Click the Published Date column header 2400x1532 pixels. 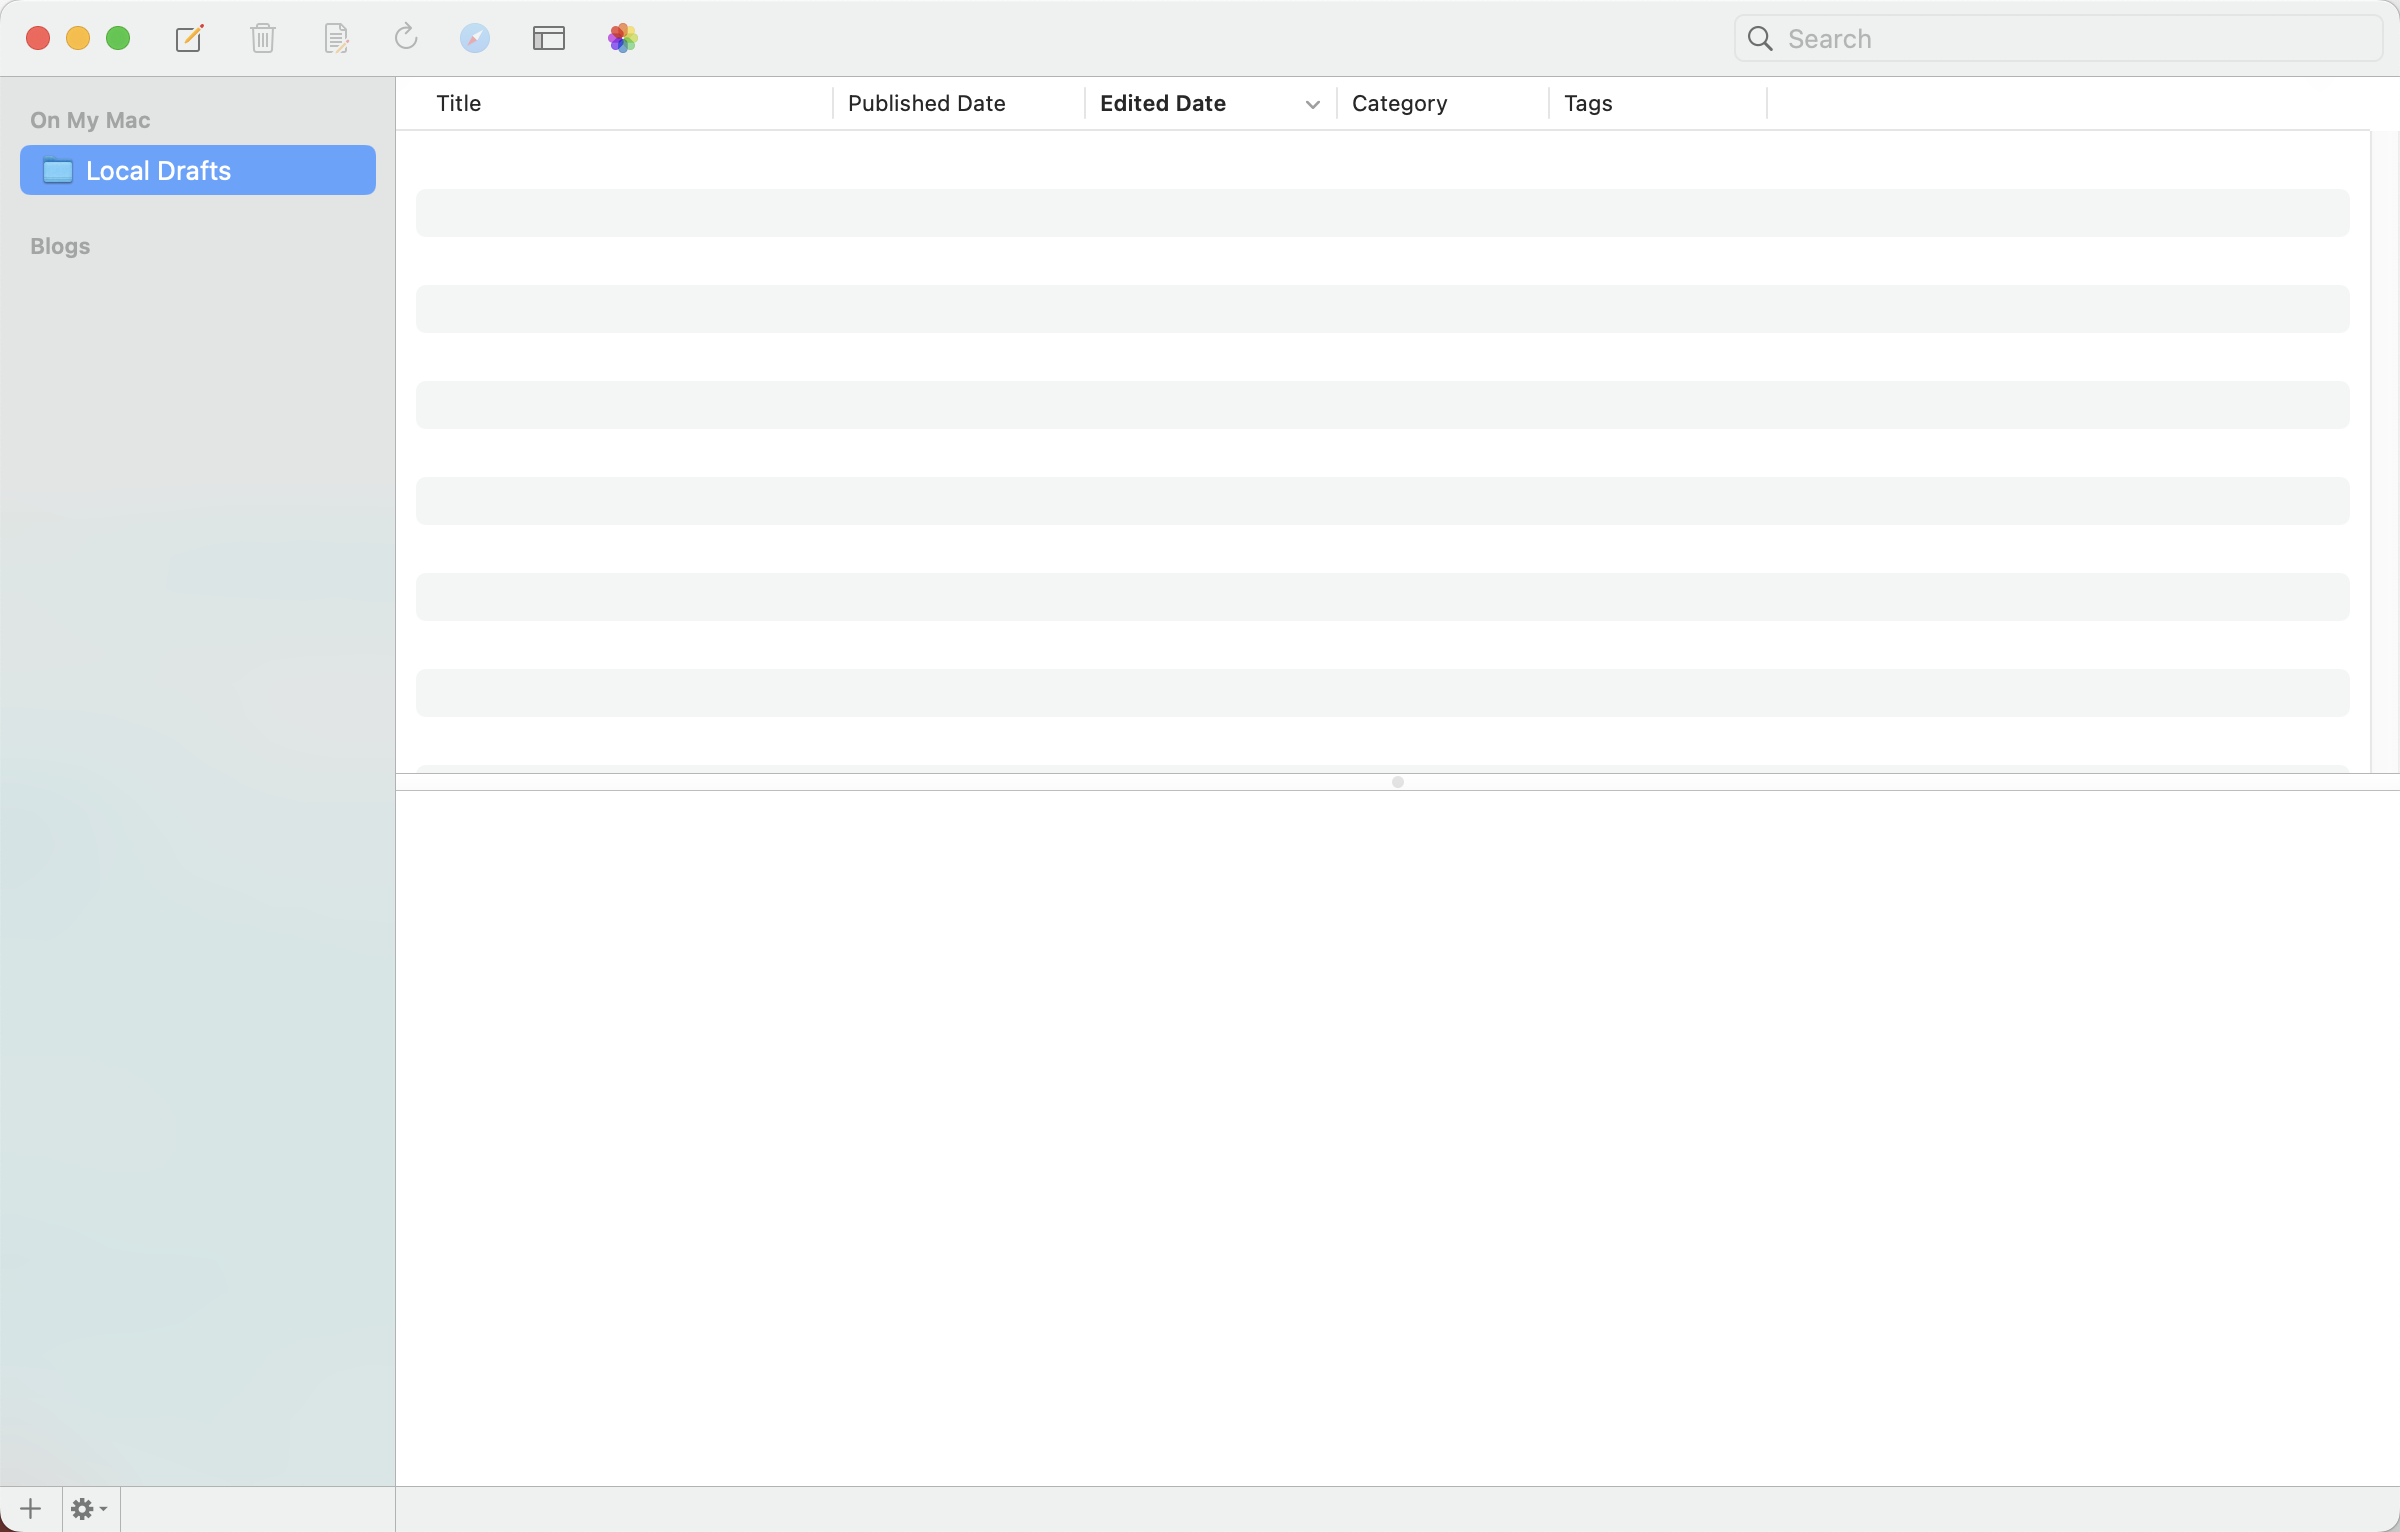point(927,101)
